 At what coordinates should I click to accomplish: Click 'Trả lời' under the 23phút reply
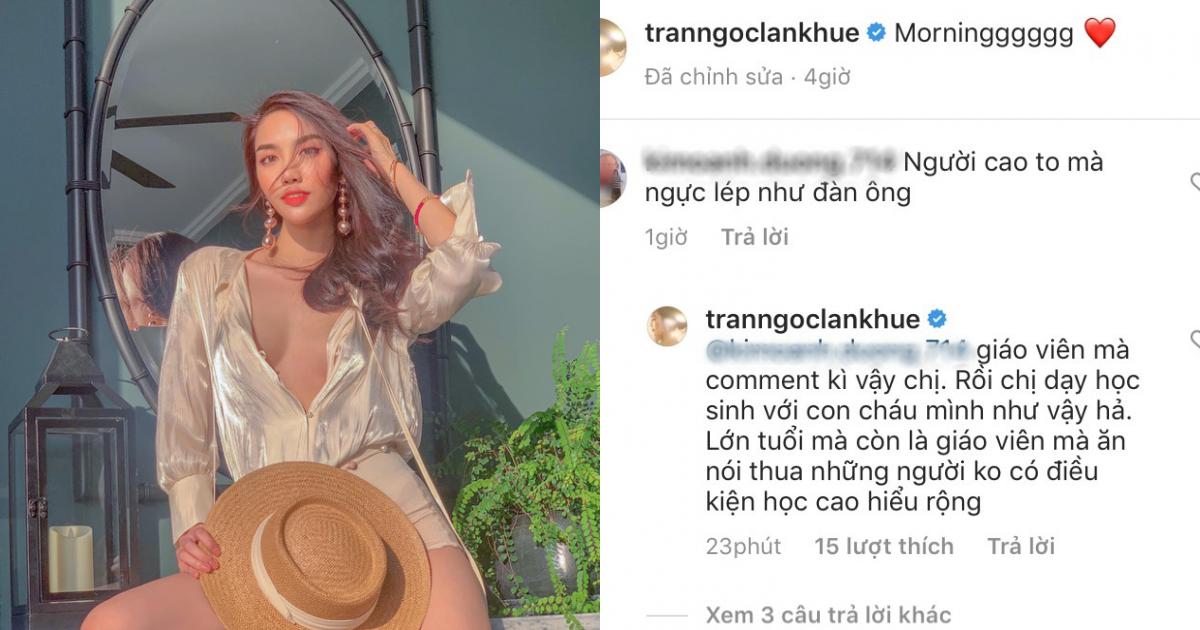[1021, 546]
